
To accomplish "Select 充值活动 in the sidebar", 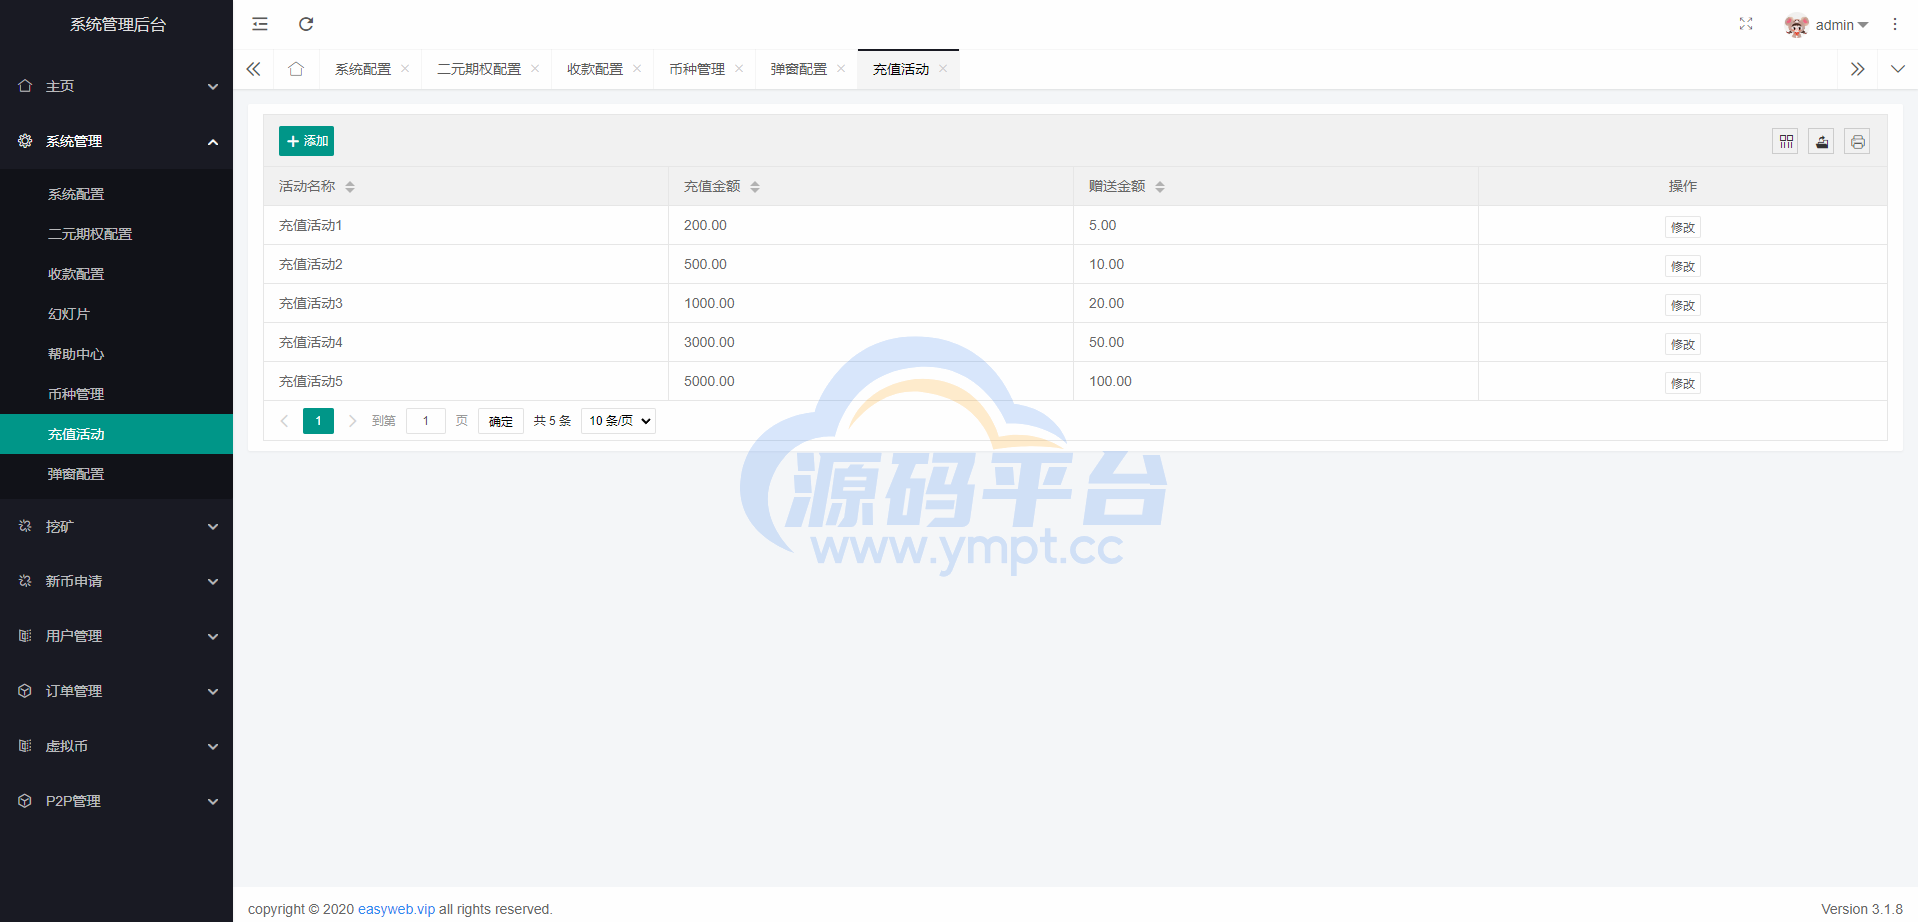I will coord(116,434).
